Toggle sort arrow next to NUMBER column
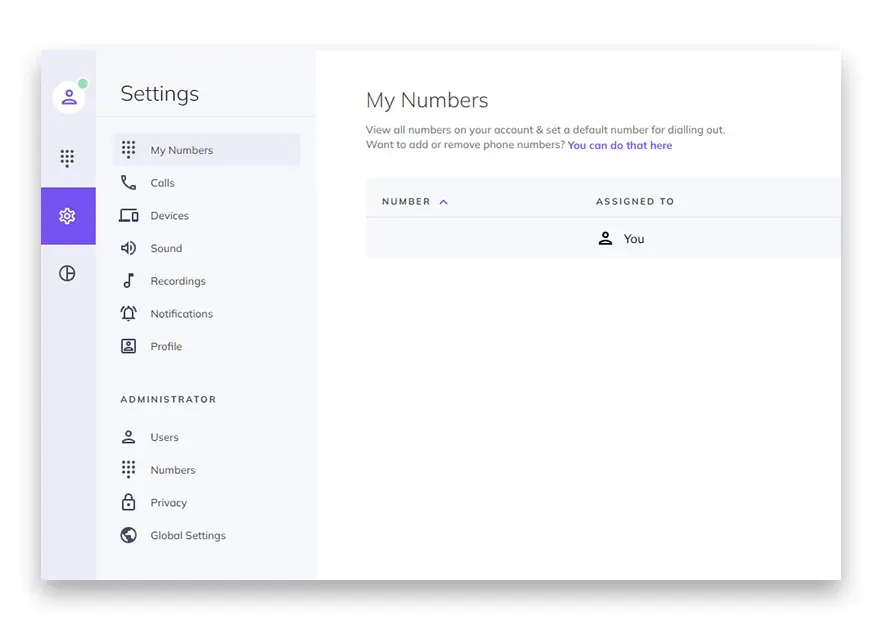 tap(444, 202)
